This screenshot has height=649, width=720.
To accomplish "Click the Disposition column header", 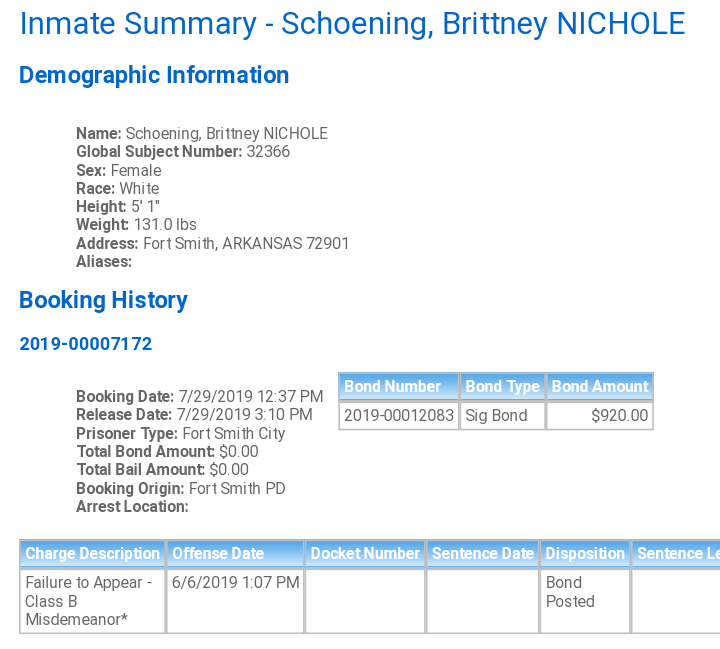I will coord(585,553).
